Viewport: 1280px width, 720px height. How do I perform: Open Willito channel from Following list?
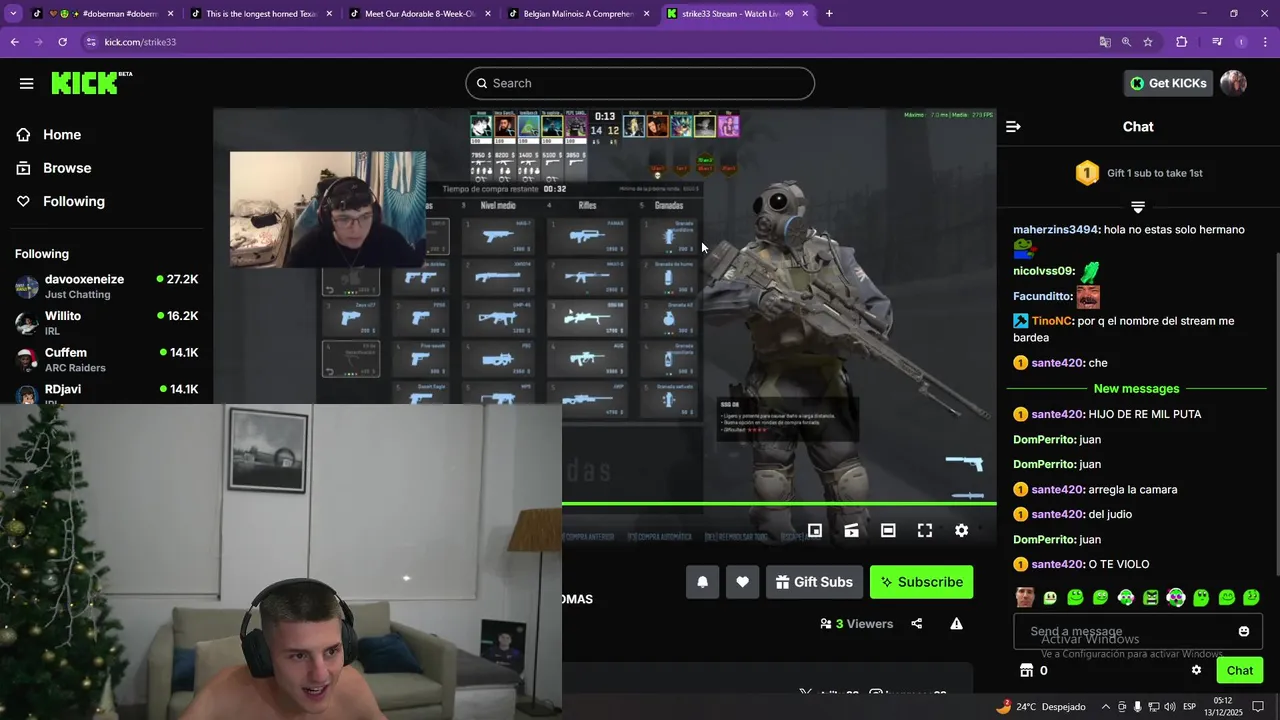click(x=106, y=323)
